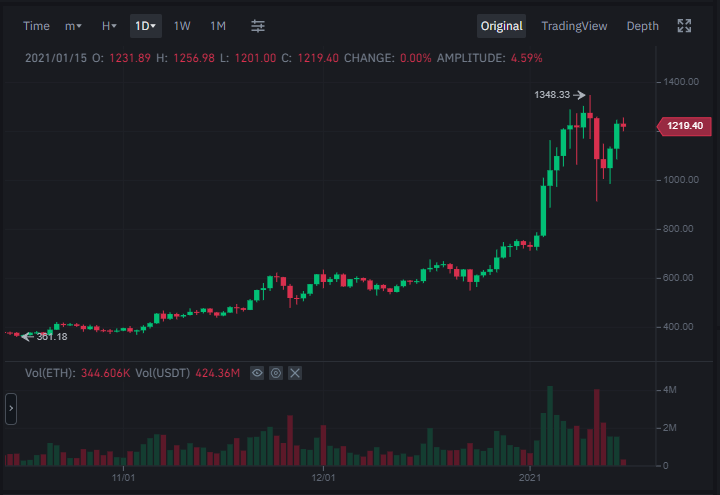Open volume indicator settings icon
Screen dimensions: 720x495
[x=276, y=373]
